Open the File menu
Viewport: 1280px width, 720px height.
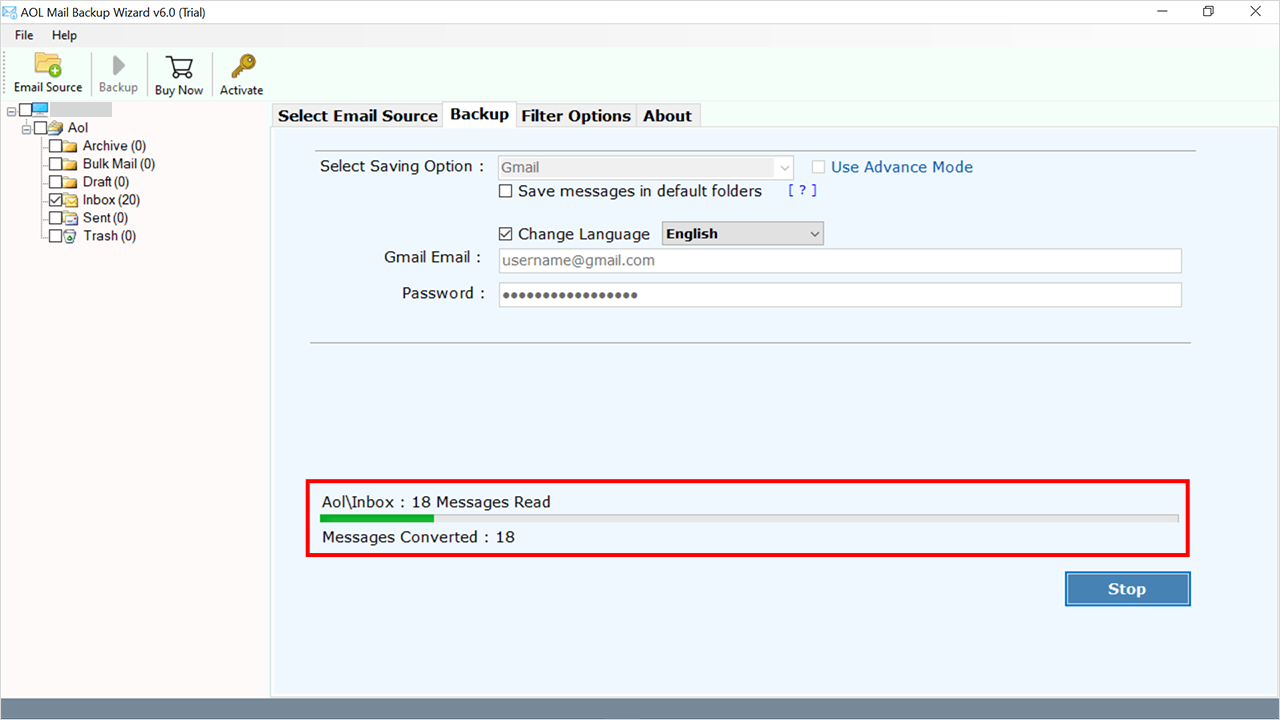[24, 35]
